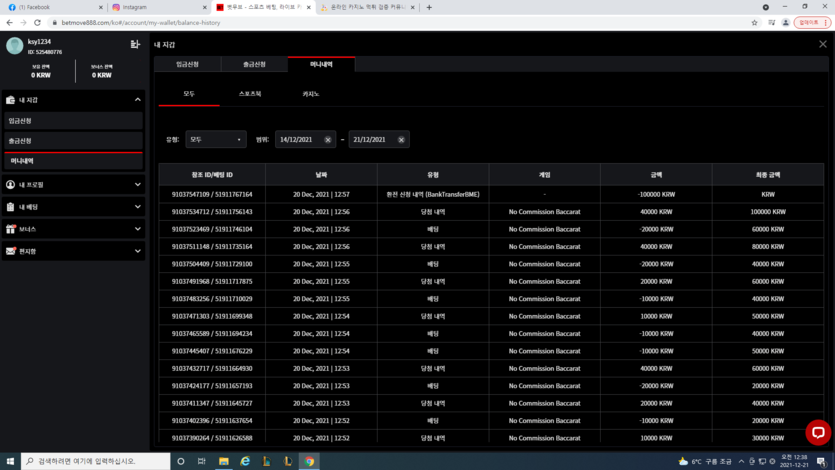Click the ksy1234 profile avatar
The width and height of the screenshot is (835, 470).
pos(14,46)
